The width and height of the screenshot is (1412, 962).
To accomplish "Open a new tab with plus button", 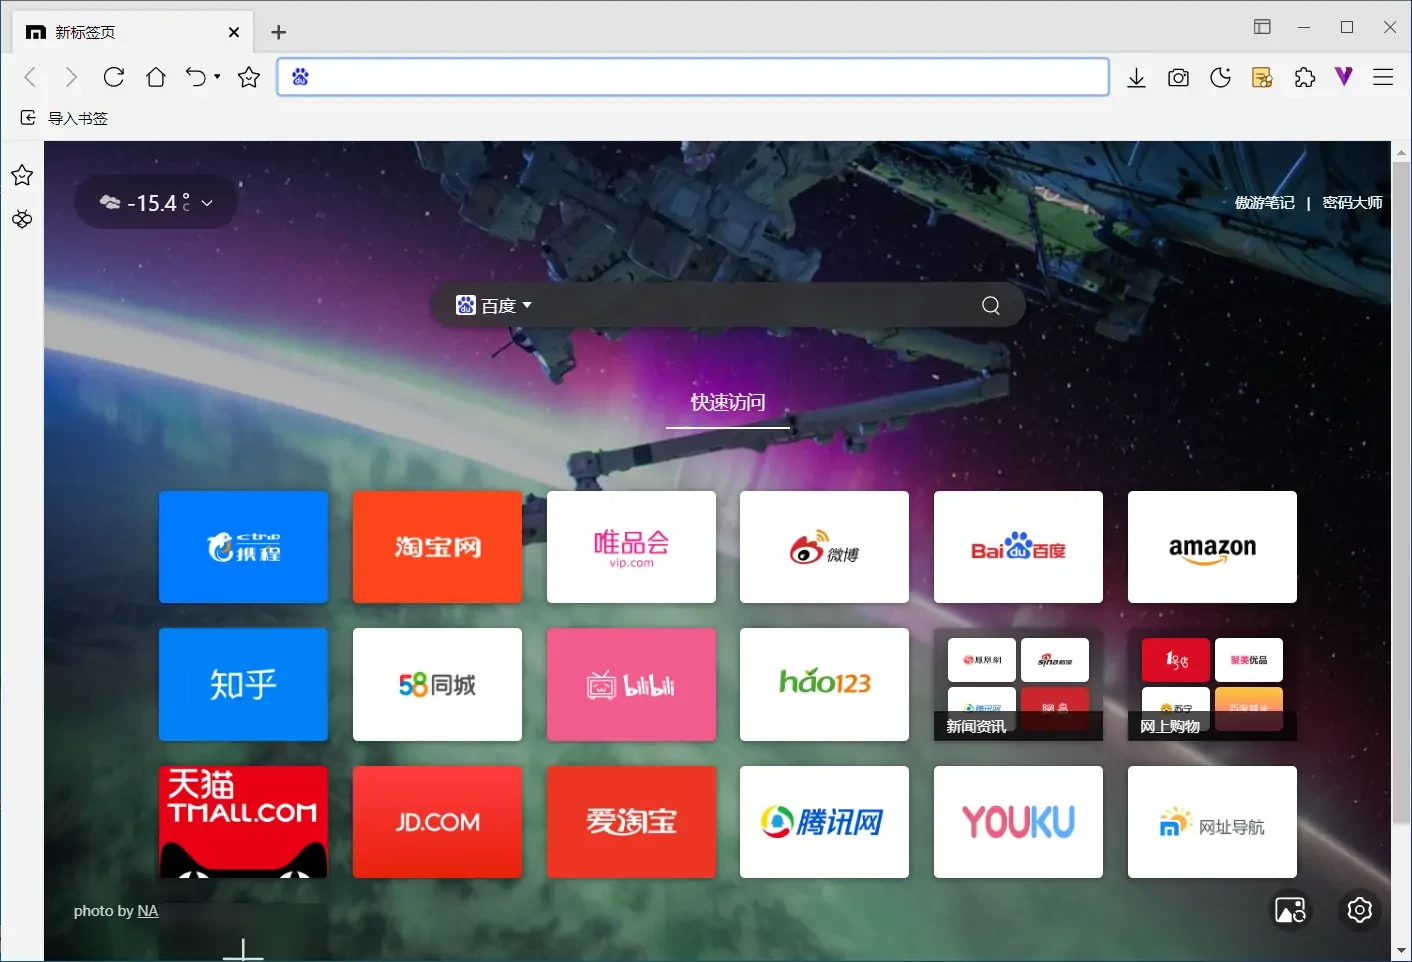I will [278, 33].
